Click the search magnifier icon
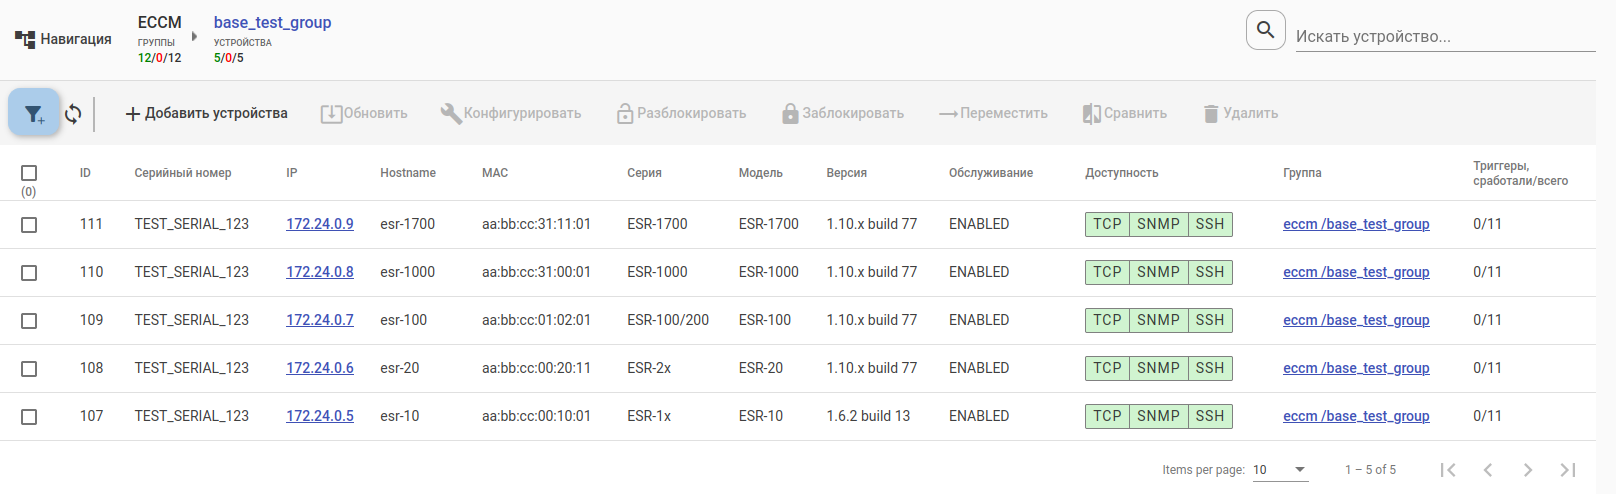 [1265, 30]
